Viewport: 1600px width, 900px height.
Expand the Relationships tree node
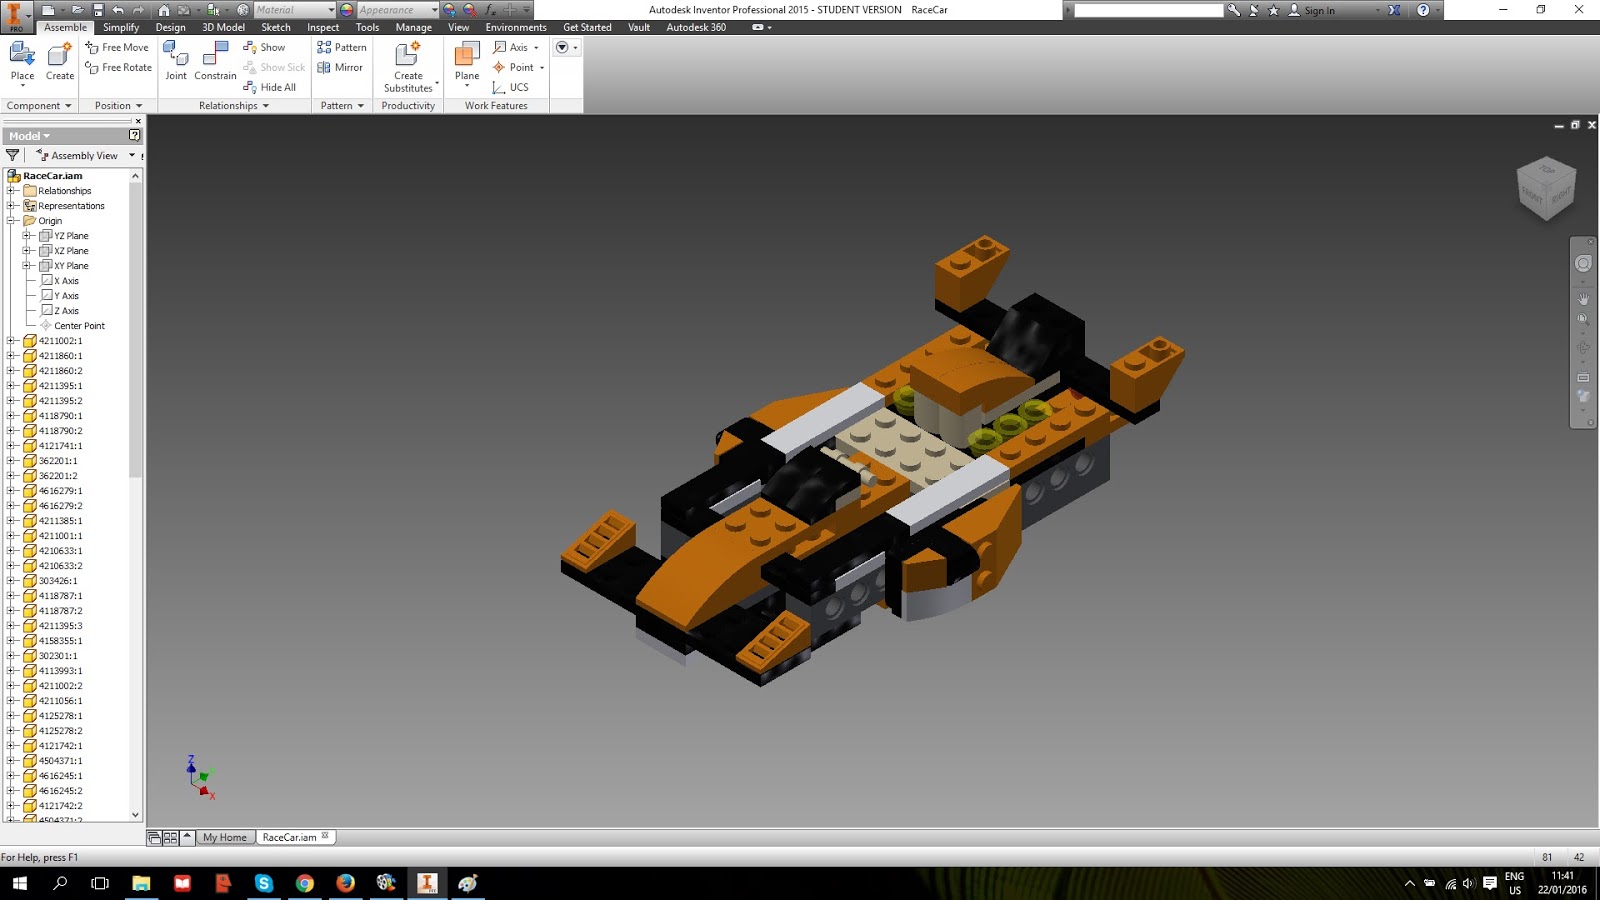pyautogui.click(x=11, y=190)
